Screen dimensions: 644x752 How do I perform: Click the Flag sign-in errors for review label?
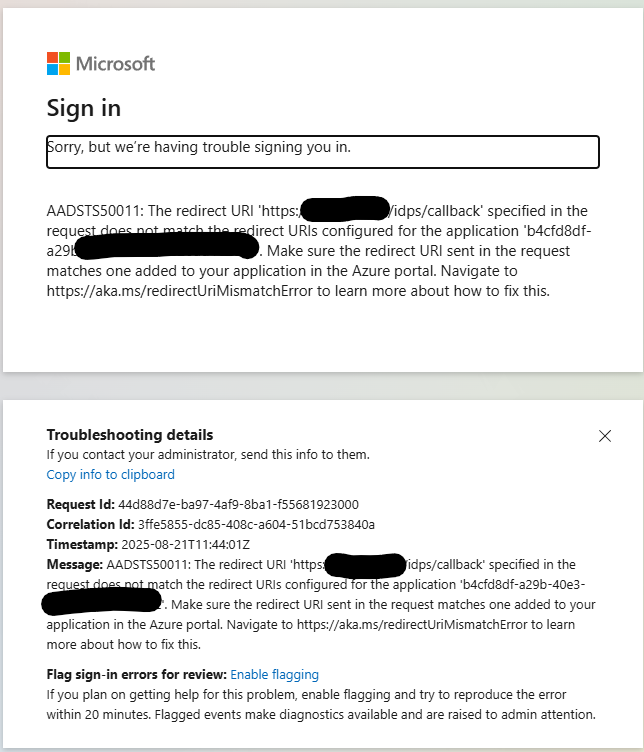[x=136, y=674]
